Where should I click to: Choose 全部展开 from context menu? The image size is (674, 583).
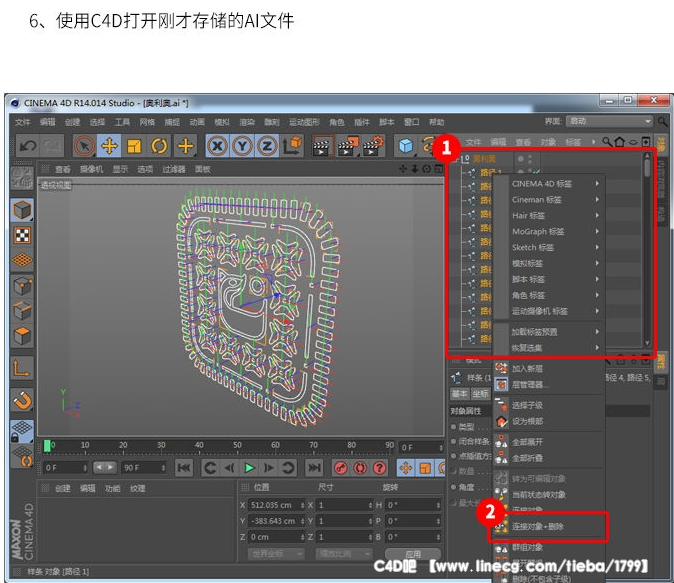pyautogui.click(x=549, y=442)
